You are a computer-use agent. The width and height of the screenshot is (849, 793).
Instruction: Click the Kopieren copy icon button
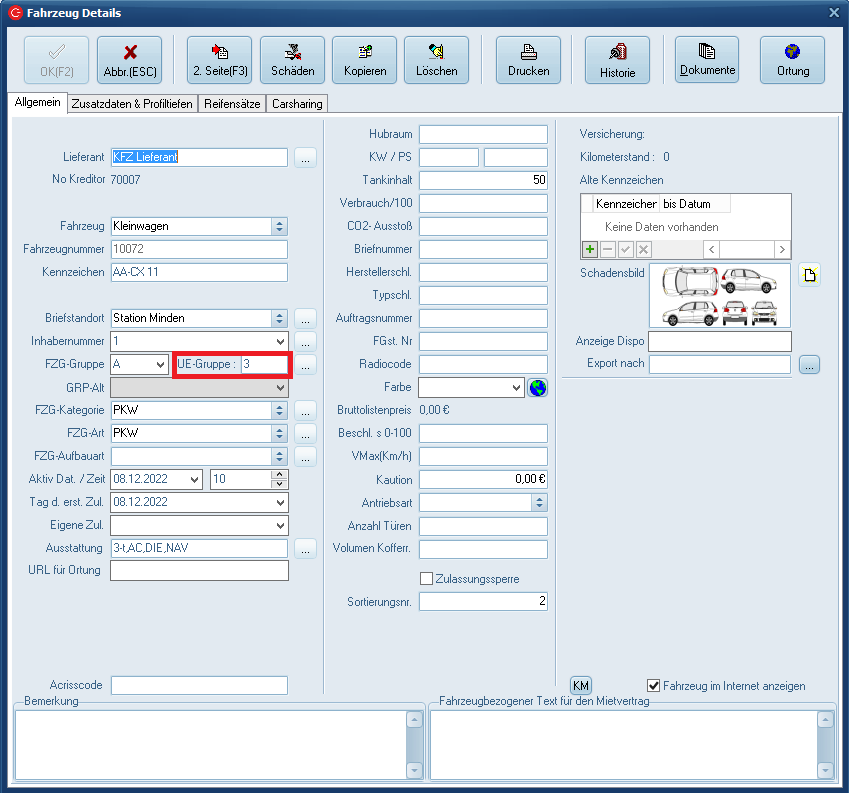pos(364,60)
